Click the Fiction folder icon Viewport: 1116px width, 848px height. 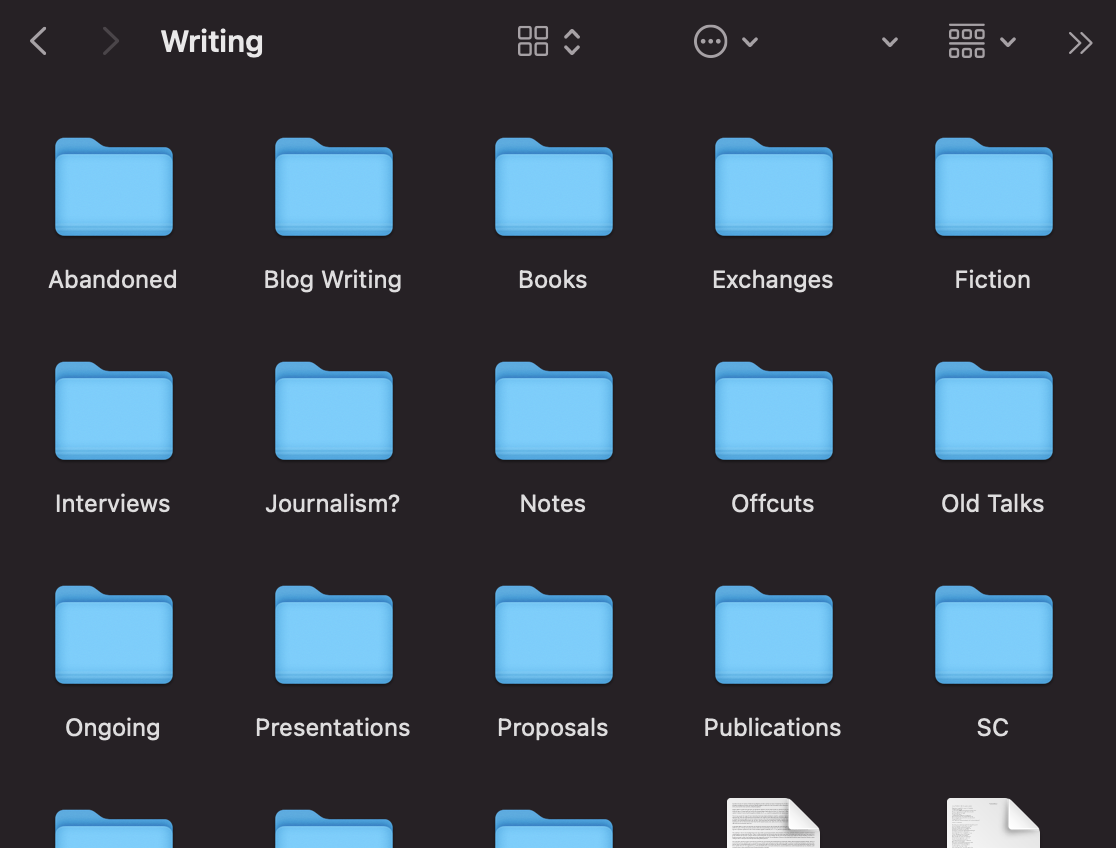pos(993,186)
